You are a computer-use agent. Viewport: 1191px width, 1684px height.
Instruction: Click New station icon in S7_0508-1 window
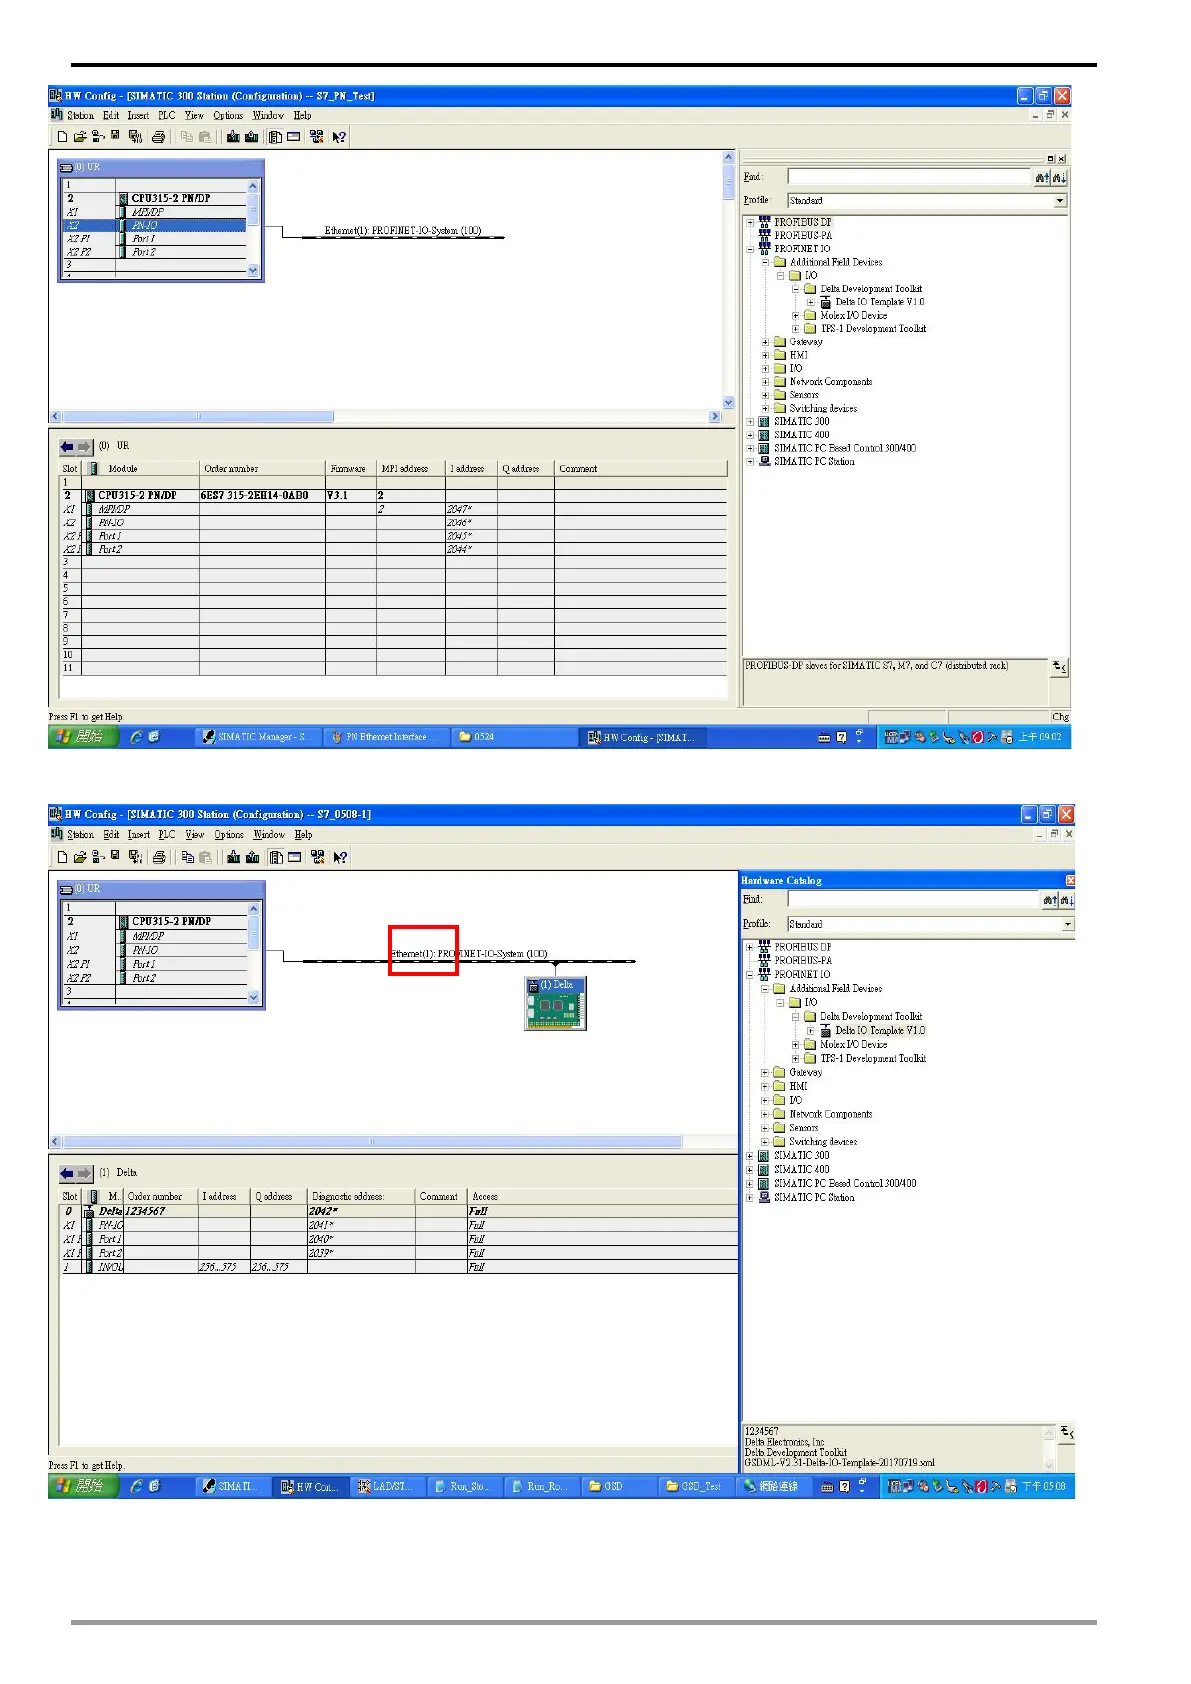coord(62,857)
